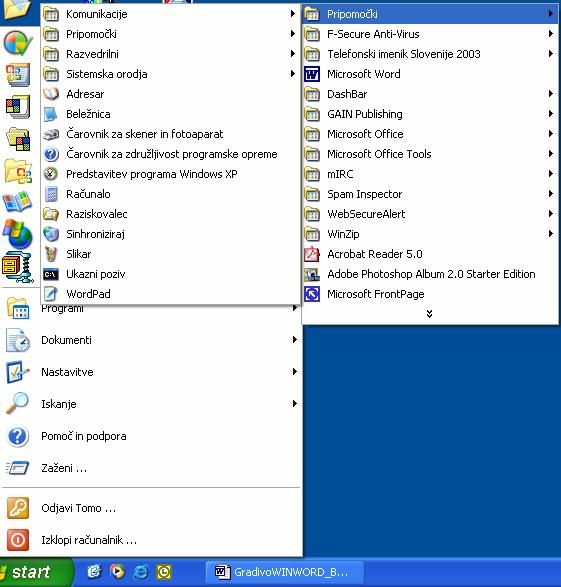This screenshot has width=561, height=587.
Task: Open Ukazni poziv command prompt icon
Action: pos(51,274)
